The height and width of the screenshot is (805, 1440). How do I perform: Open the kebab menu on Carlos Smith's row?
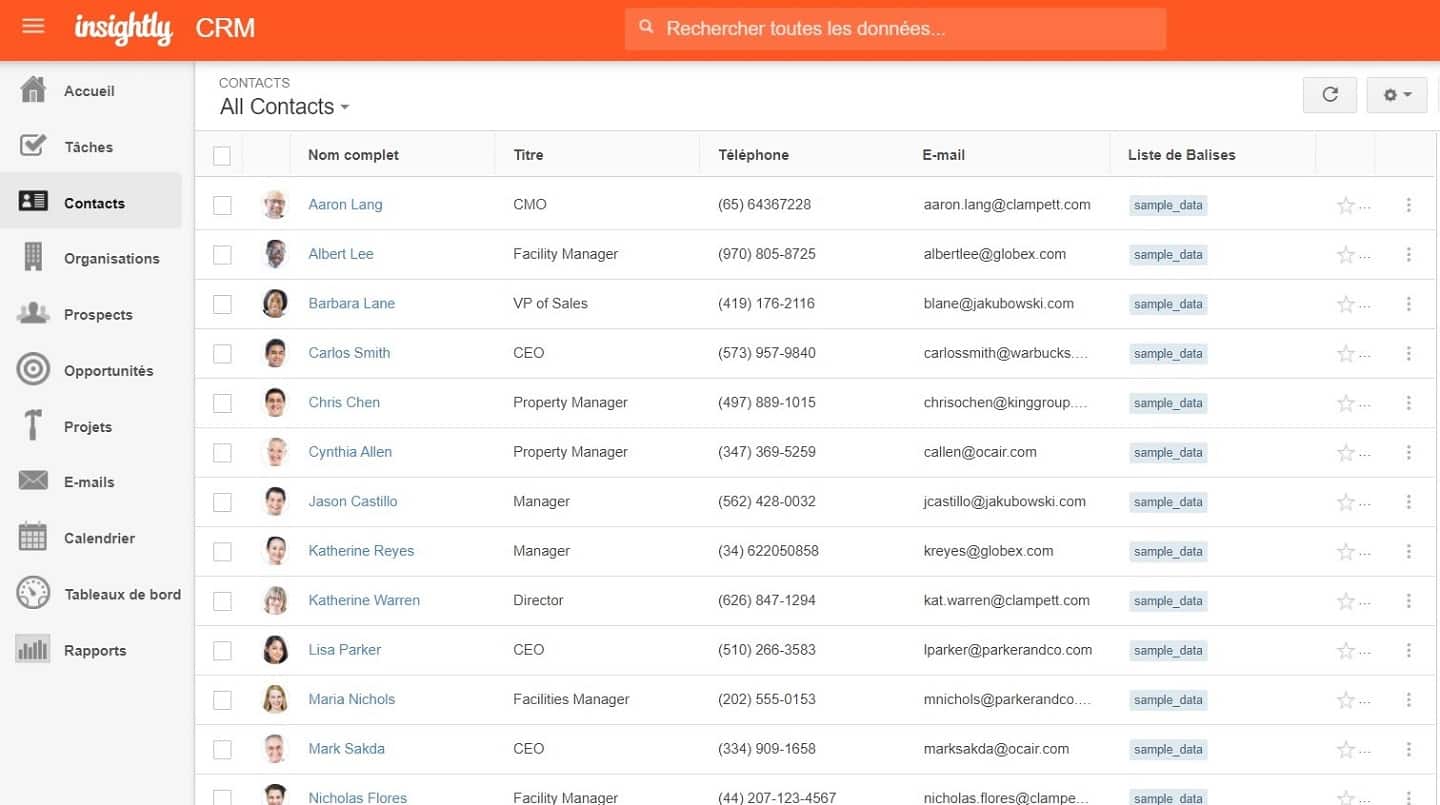click(x=1408, y=353)
